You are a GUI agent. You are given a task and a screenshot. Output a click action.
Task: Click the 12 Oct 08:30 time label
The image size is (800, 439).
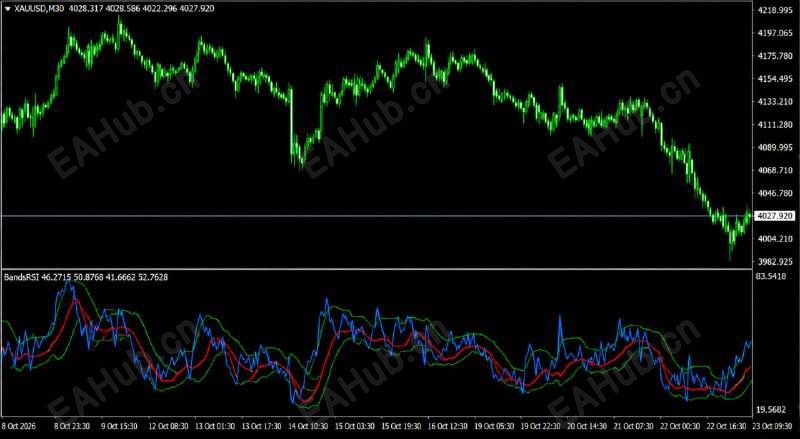(168, 426)
